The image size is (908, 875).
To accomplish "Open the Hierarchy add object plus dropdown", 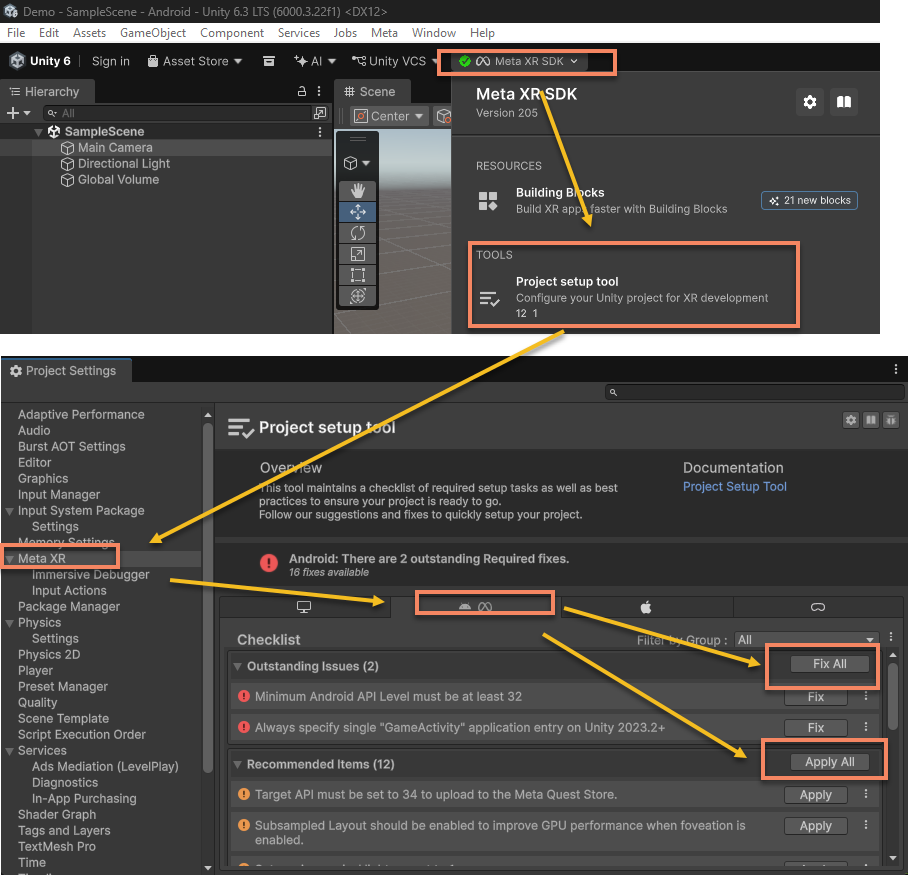I will 18,113.
